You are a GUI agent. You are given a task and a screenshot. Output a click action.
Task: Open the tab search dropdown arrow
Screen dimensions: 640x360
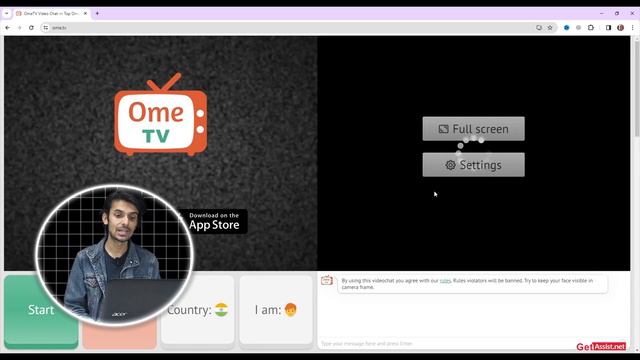click(7, 13)
